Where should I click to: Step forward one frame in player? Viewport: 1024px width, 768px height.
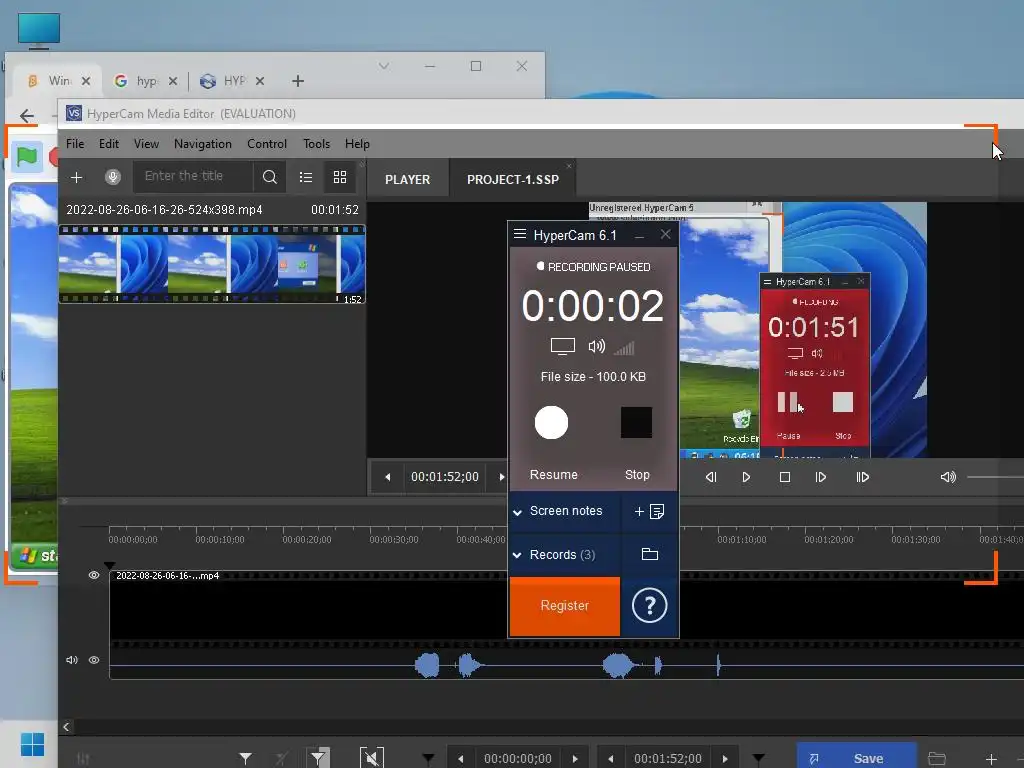[821, 477]
